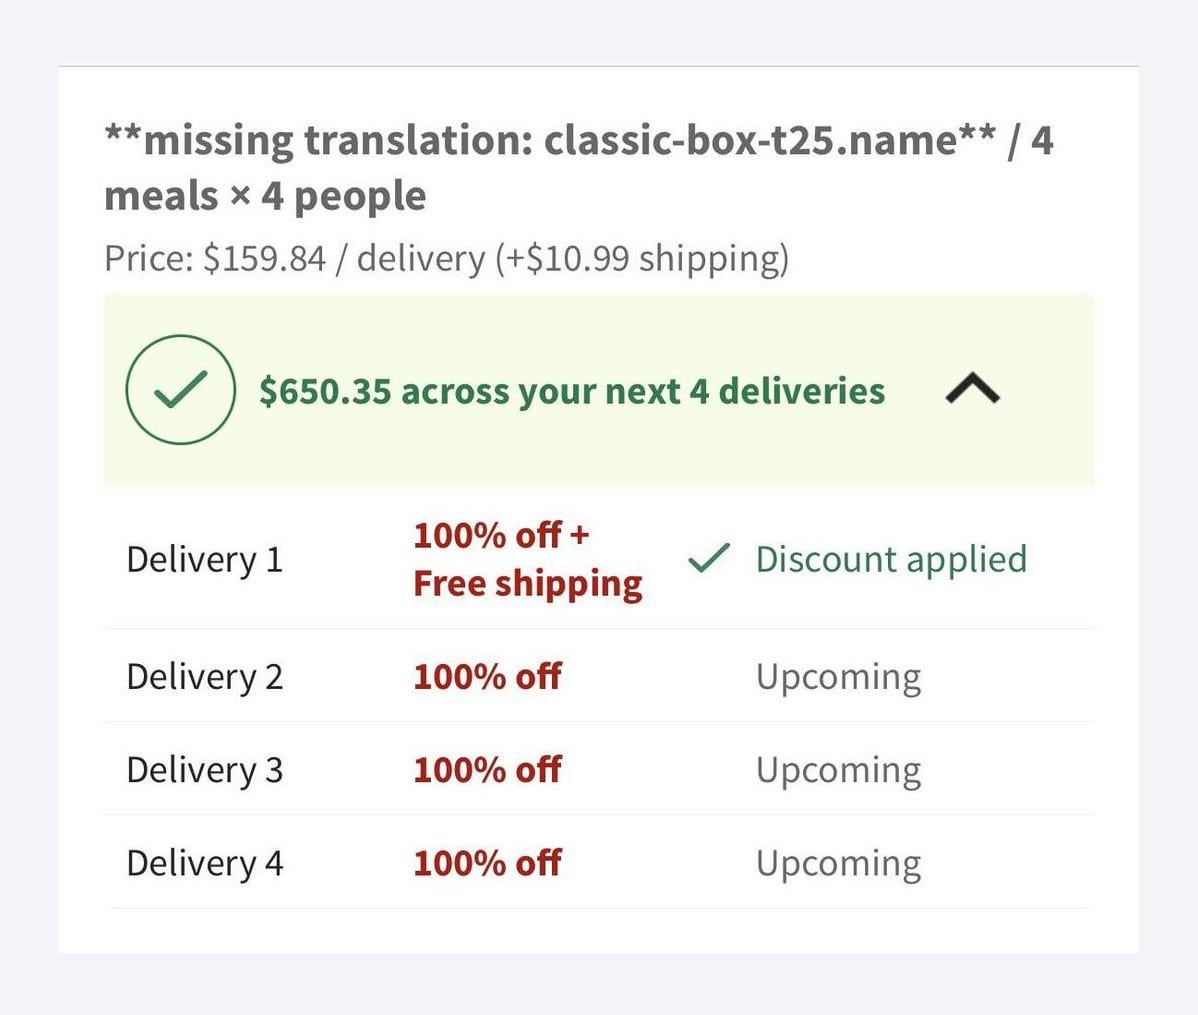
Task: Click the 100% off label for Delivery 2
Action: (x=487, y=677)
